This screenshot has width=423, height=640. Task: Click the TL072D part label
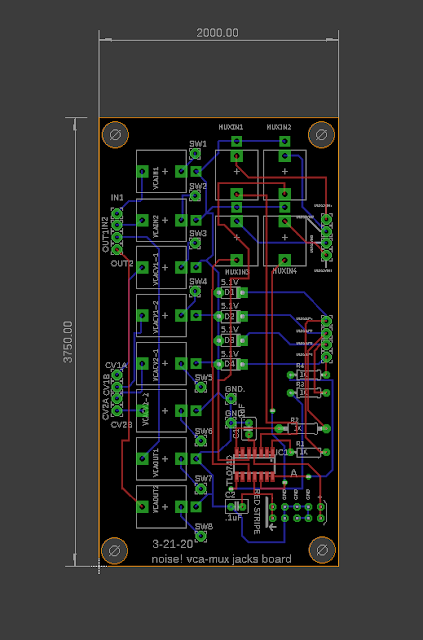[229, 471]
